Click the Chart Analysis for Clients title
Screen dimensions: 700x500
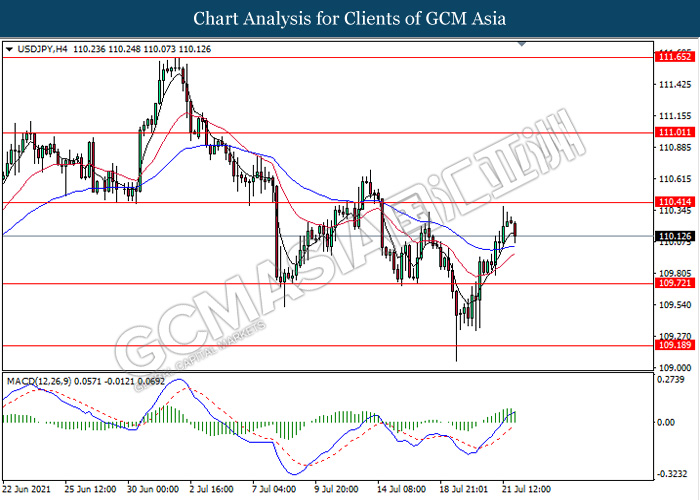[350, 18]
